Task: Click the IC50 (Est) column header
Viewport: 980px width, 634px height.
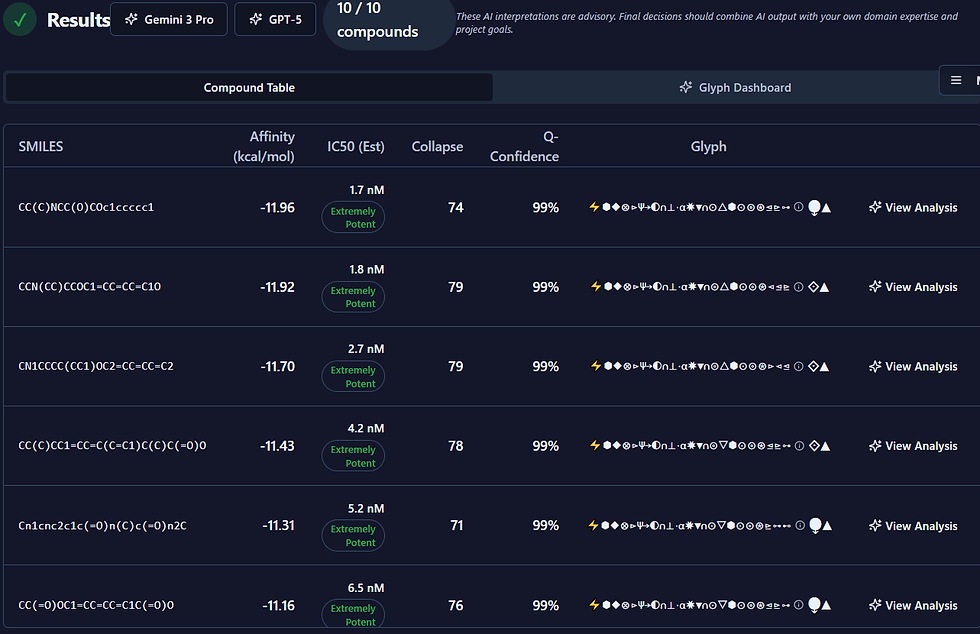Action: click(356, 147)
